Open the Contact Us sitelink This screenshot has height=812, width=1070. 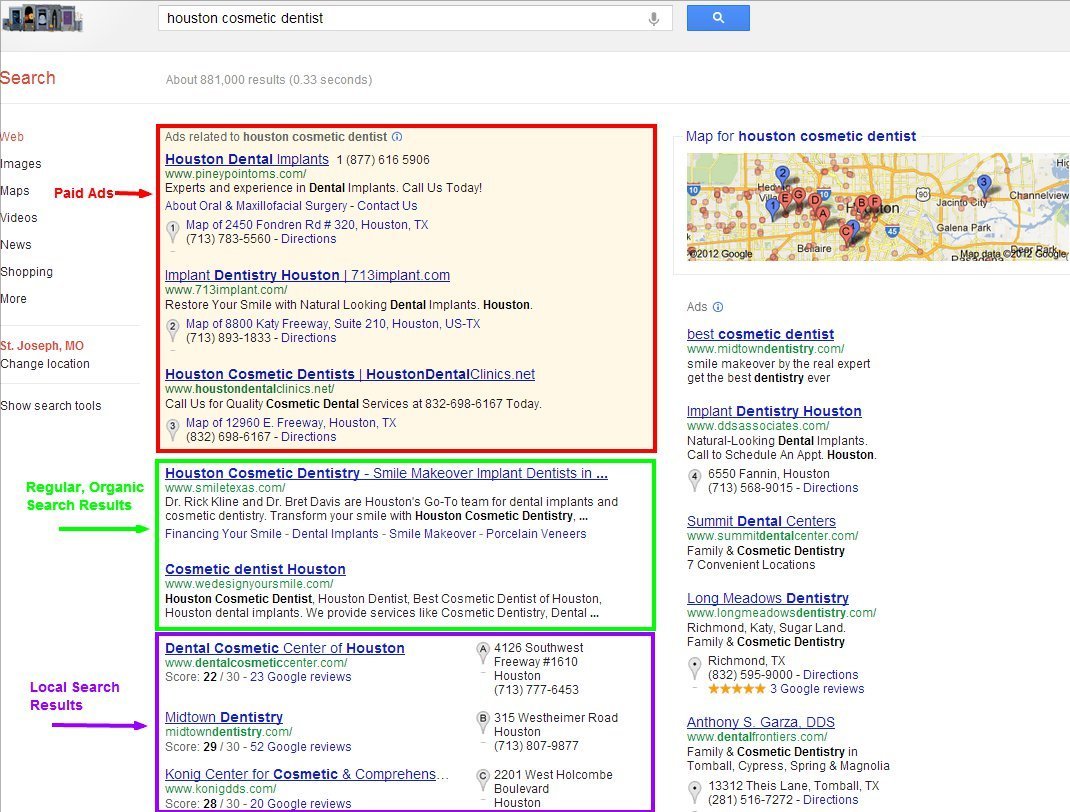387,205
